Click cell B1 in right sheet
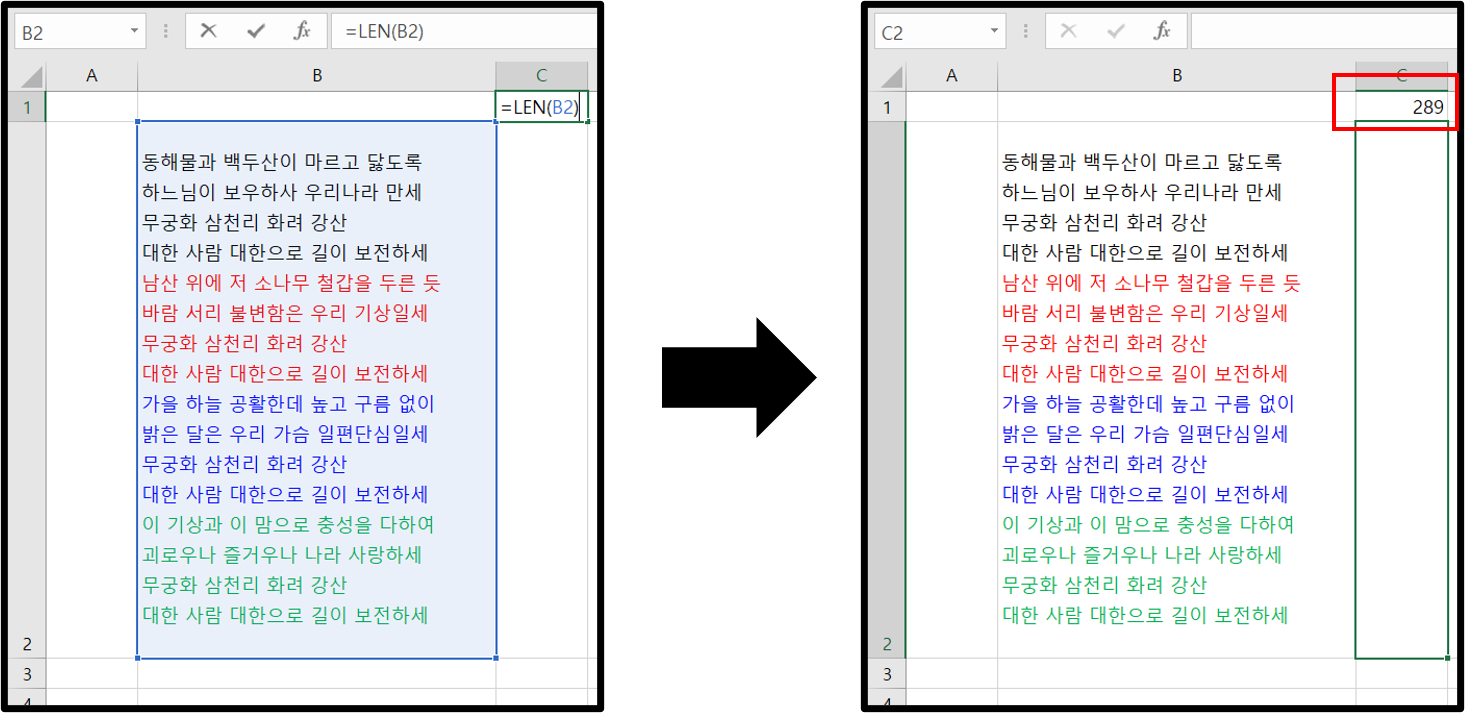1465x713 pixels. [x=1177, y=107]
